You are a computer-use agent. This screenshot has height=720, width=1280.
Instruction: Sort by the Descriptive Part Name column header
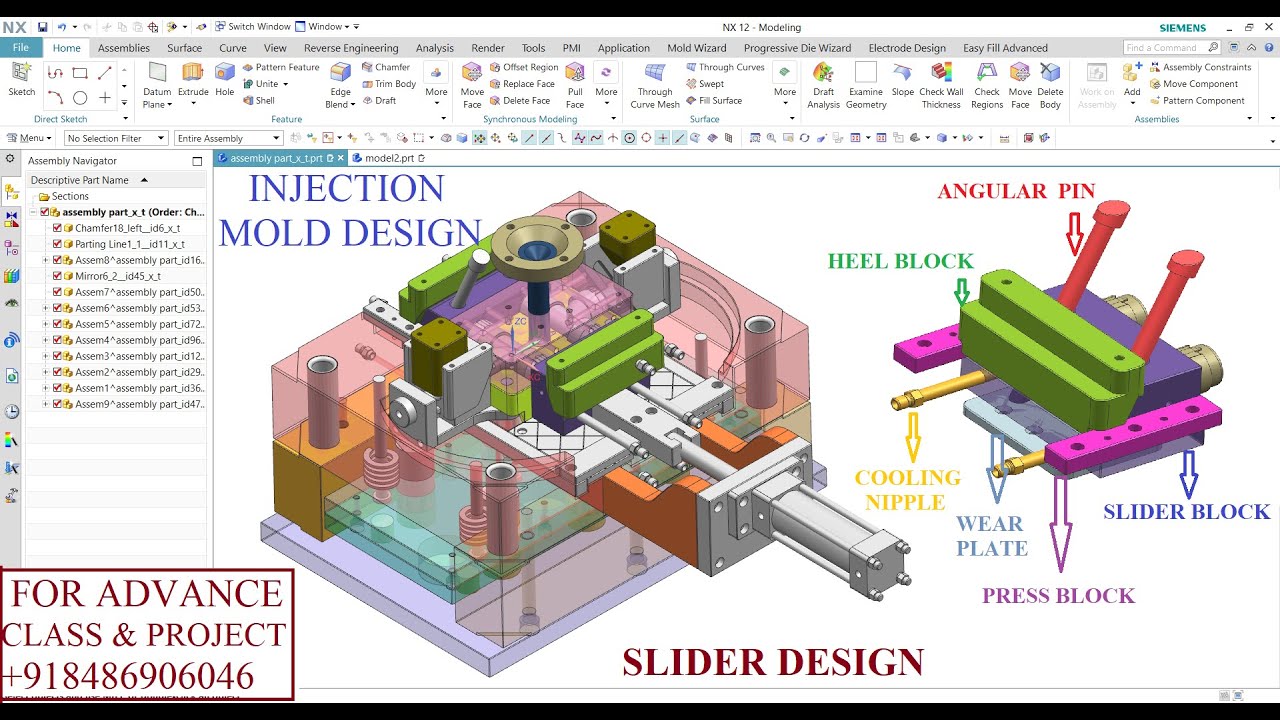pyautogui.click(x=116, y=180)
